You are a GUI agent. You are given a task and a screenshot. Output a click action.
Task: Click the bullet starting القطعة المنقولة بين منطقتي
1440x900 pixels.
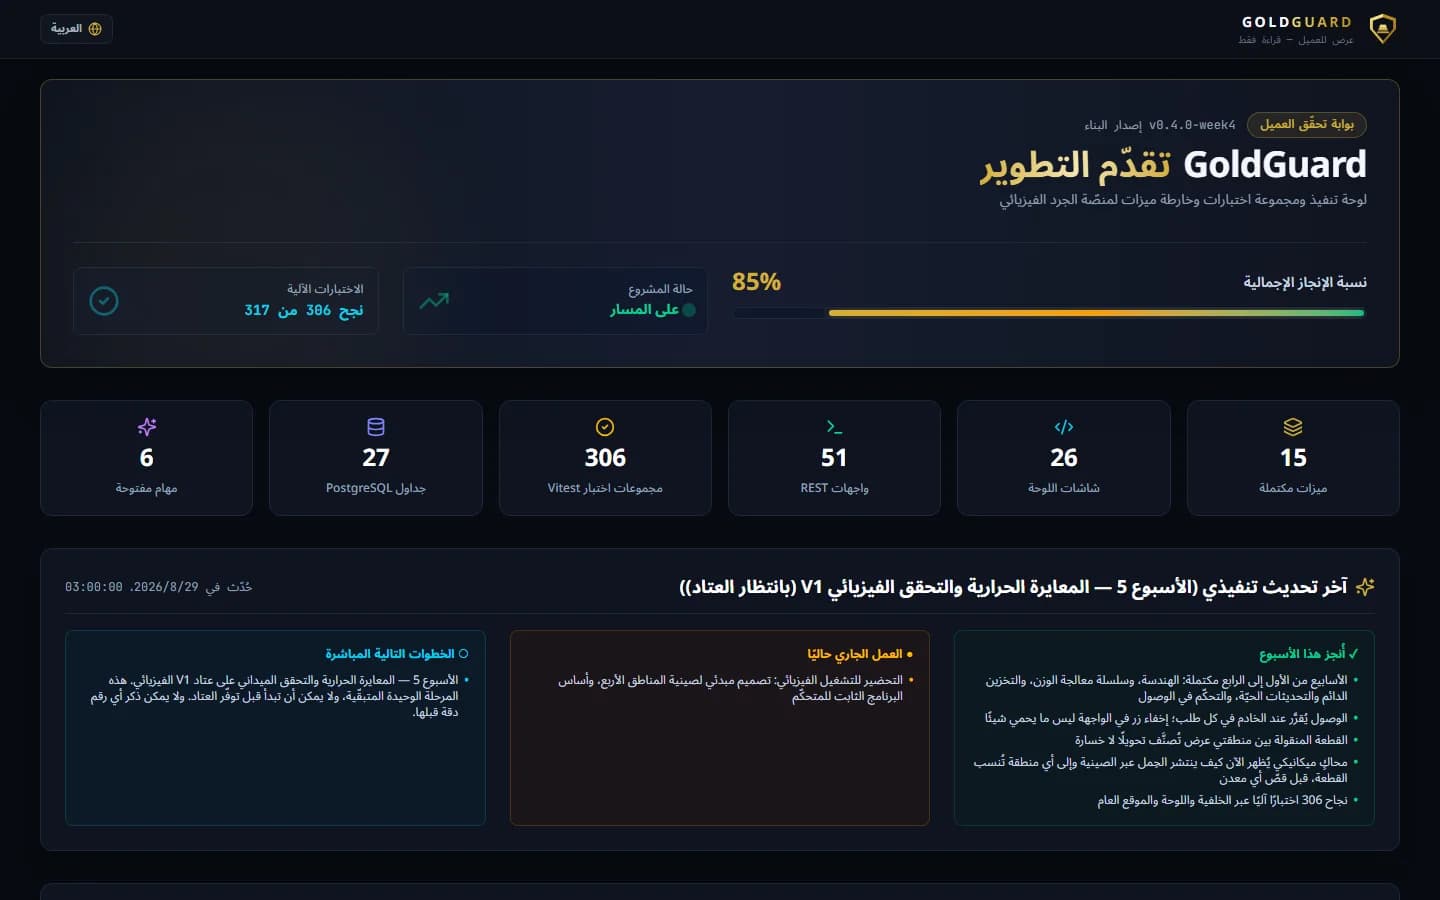pyautogui.click(x=1211, y=740)
